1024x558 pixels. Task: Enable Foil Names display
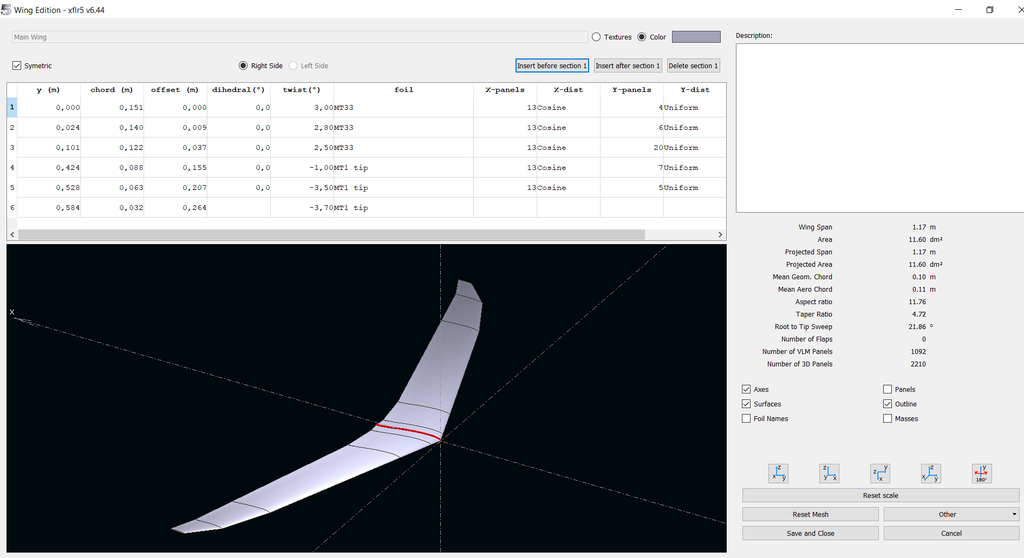point(747,419)
